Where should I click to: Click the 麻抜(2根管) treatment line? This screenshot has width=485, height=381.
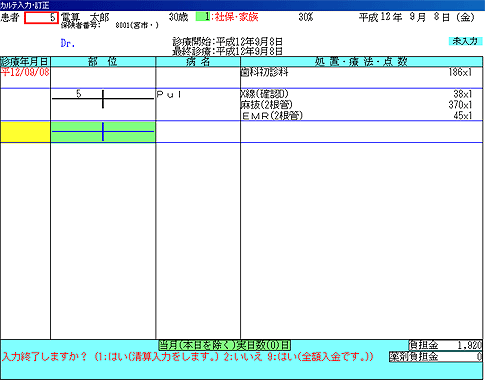pos(357,105)
